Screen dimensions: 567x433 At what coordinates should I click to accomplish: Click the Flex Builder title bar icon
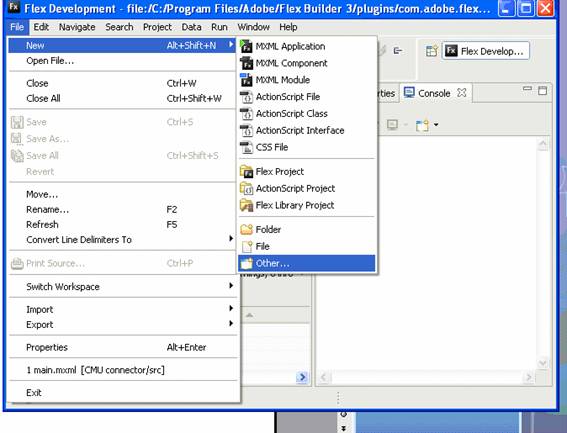pyautogui.click(x=14, y=7)
